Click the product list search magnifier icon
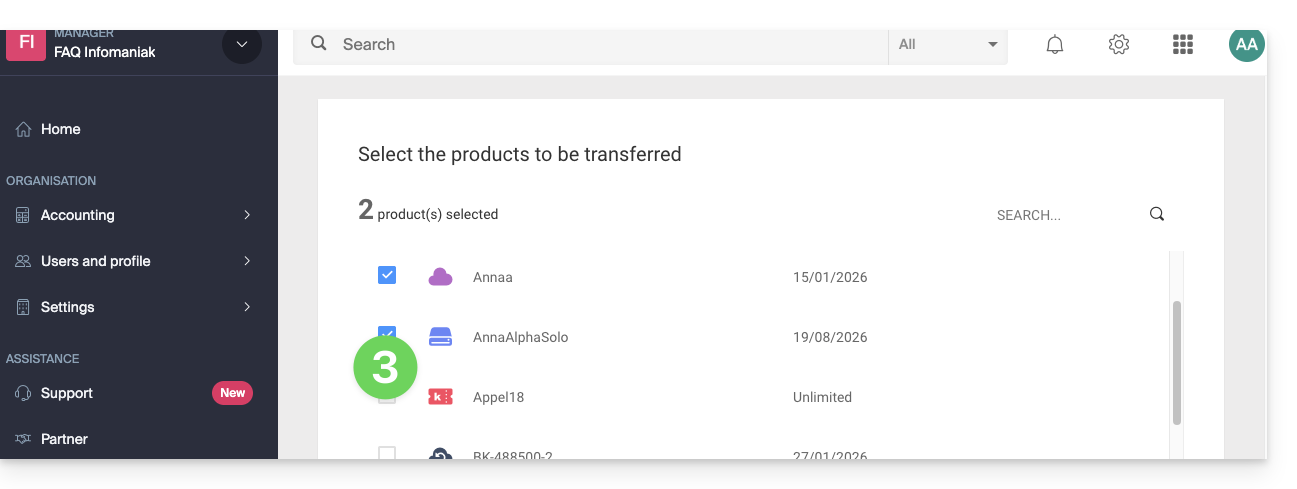 click(x=1157, y=214)
